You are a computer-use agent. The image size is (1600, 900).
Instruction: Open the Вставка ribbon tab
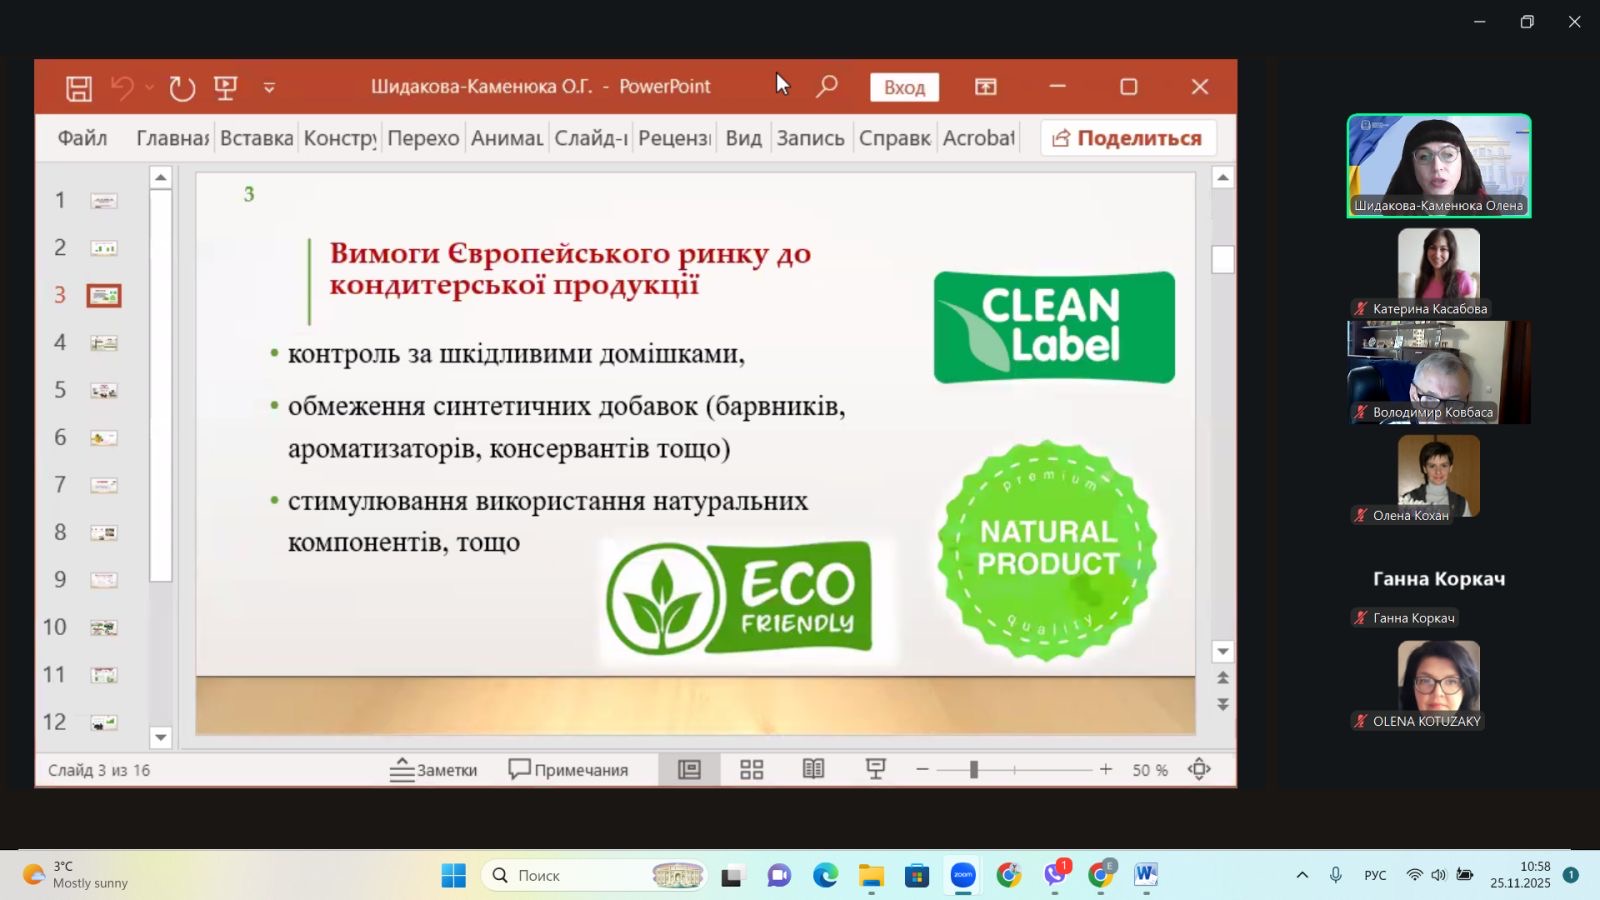point(257,138)
